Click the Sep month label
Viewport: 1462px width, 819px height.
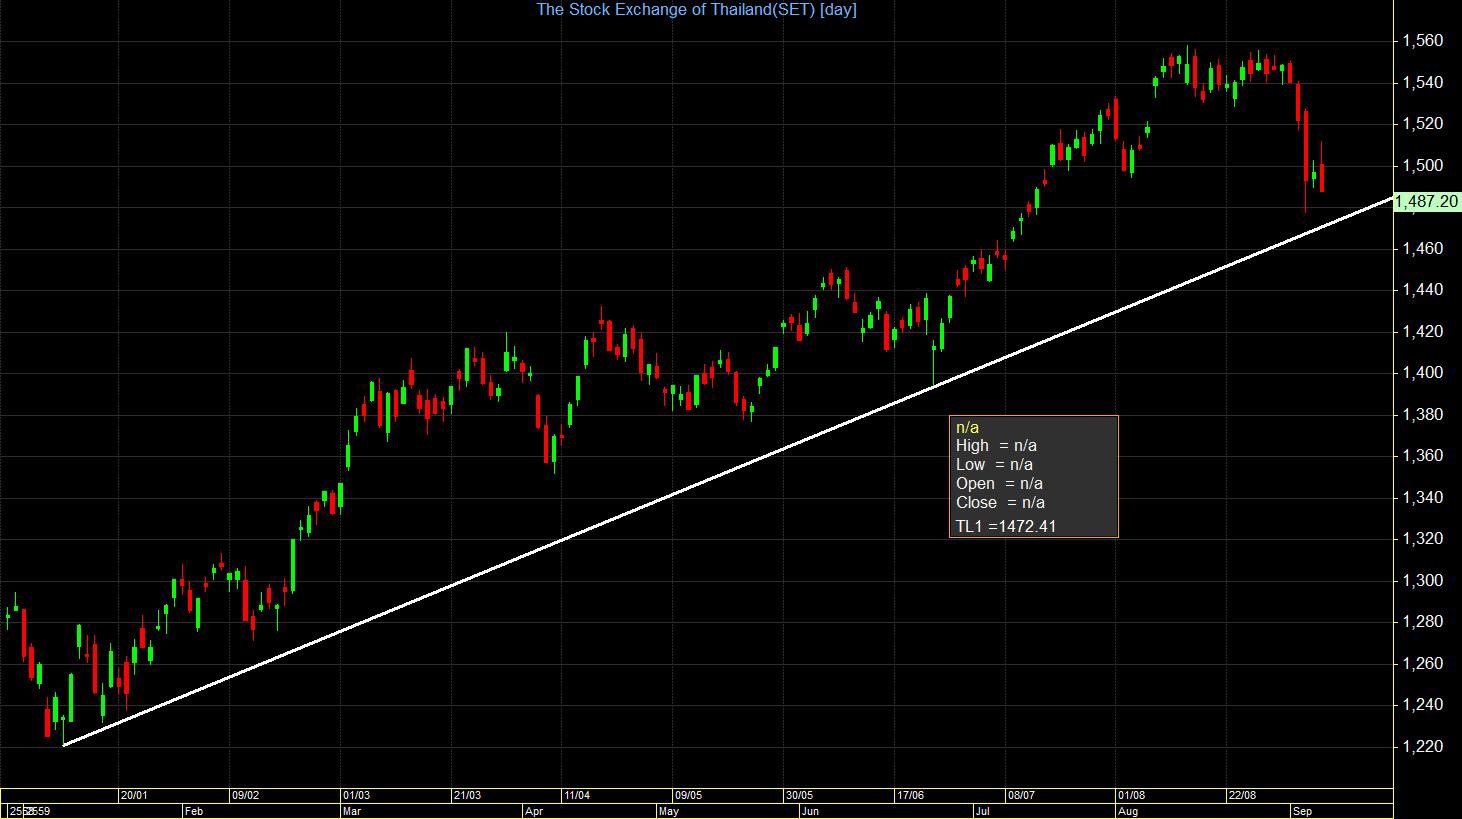(1302, 811)
